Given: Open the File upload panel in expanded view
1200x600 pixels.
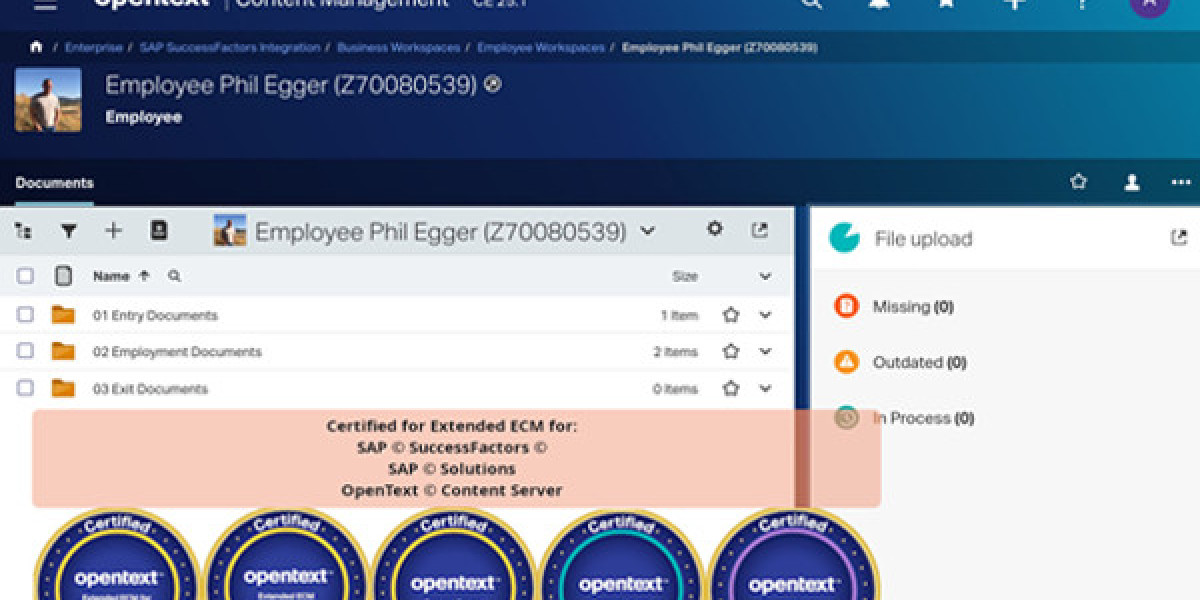Looking at the screenshot, I should [1178, 237].
